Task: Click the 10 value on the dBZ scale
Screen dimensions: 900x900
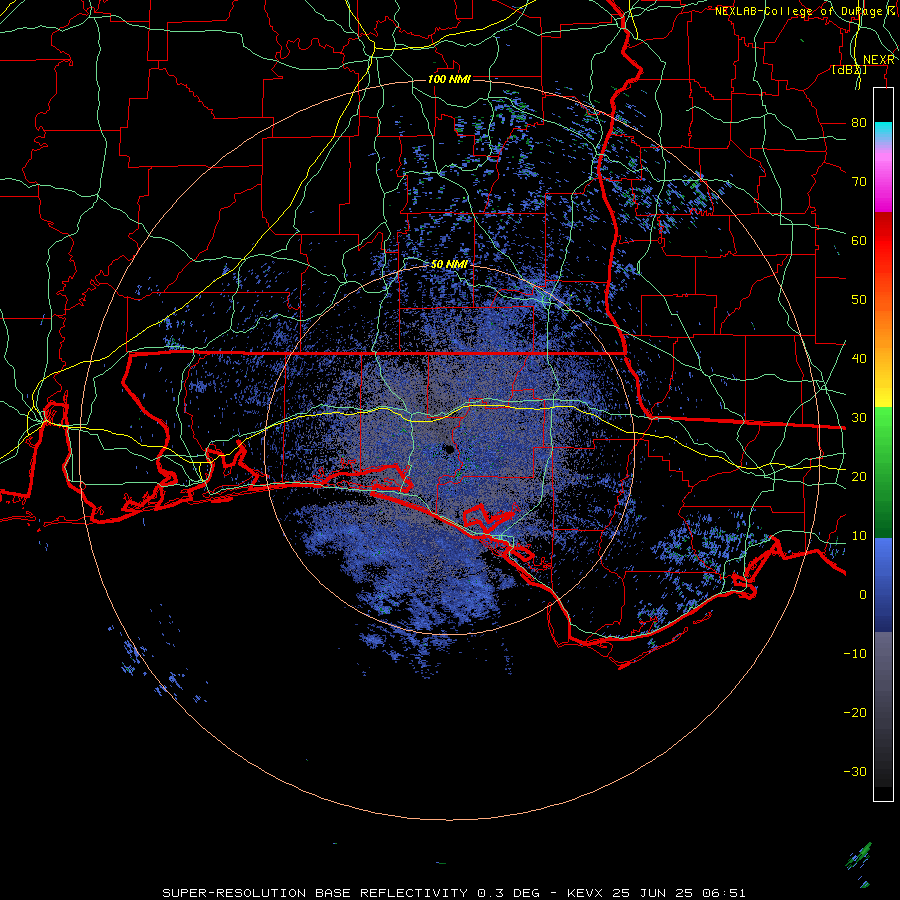Action: tap(859, 536)
